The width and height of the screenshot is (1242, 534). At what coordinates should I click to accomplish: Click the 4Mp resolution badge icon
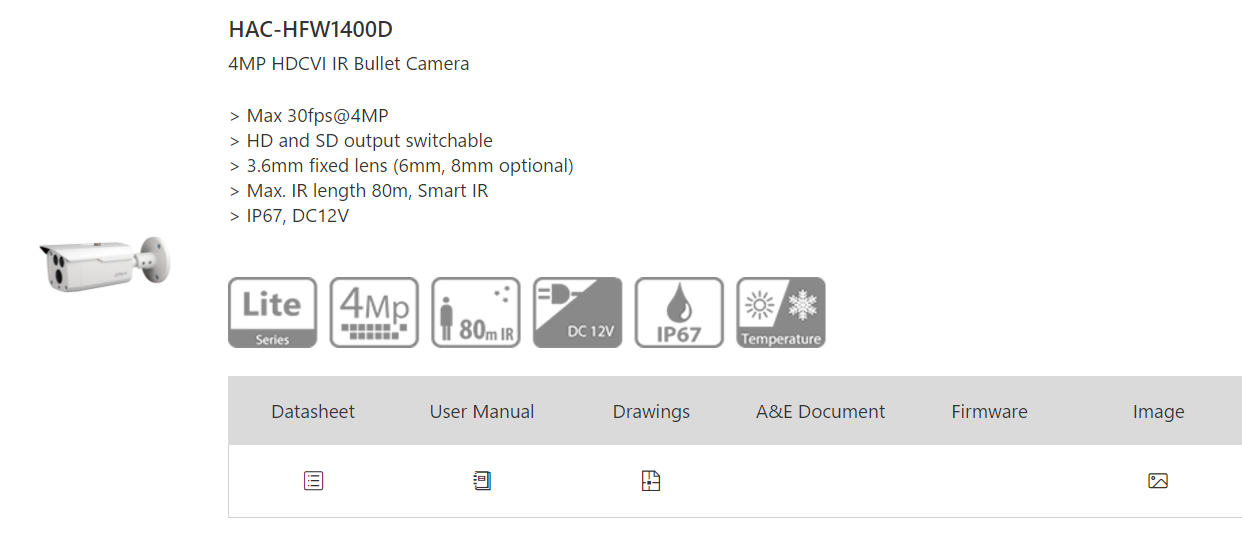374,313
